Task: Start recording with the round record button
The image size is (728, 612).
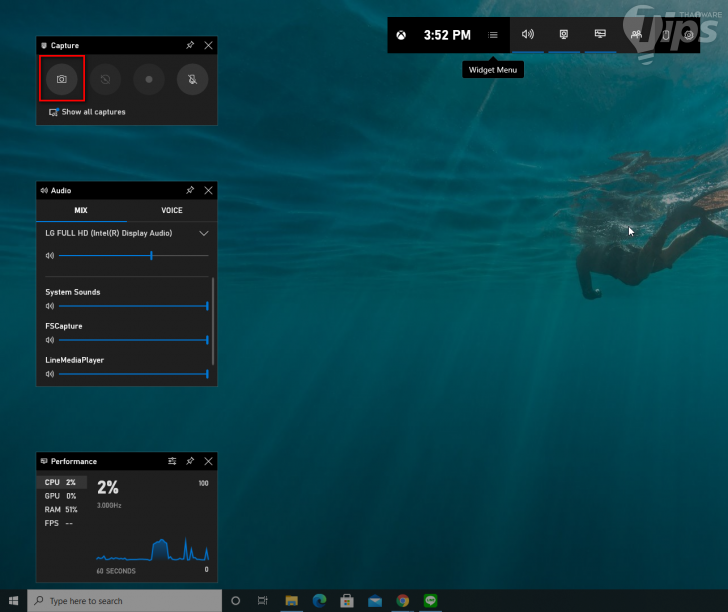Action: [149, 79]
